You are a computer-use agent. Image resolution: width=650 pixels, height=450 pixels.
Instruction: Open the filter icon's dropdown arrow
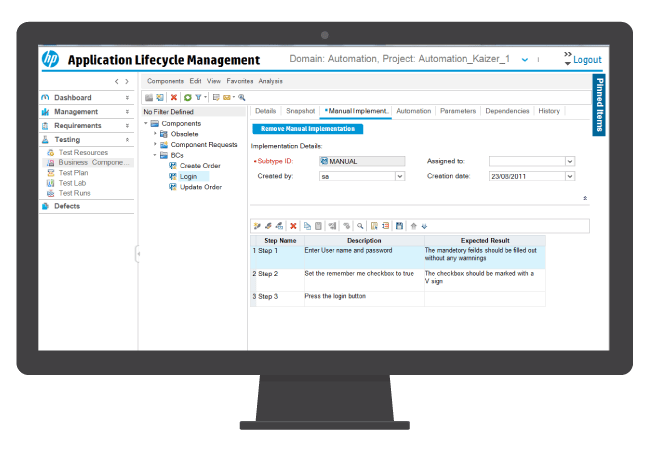[205, 97]
